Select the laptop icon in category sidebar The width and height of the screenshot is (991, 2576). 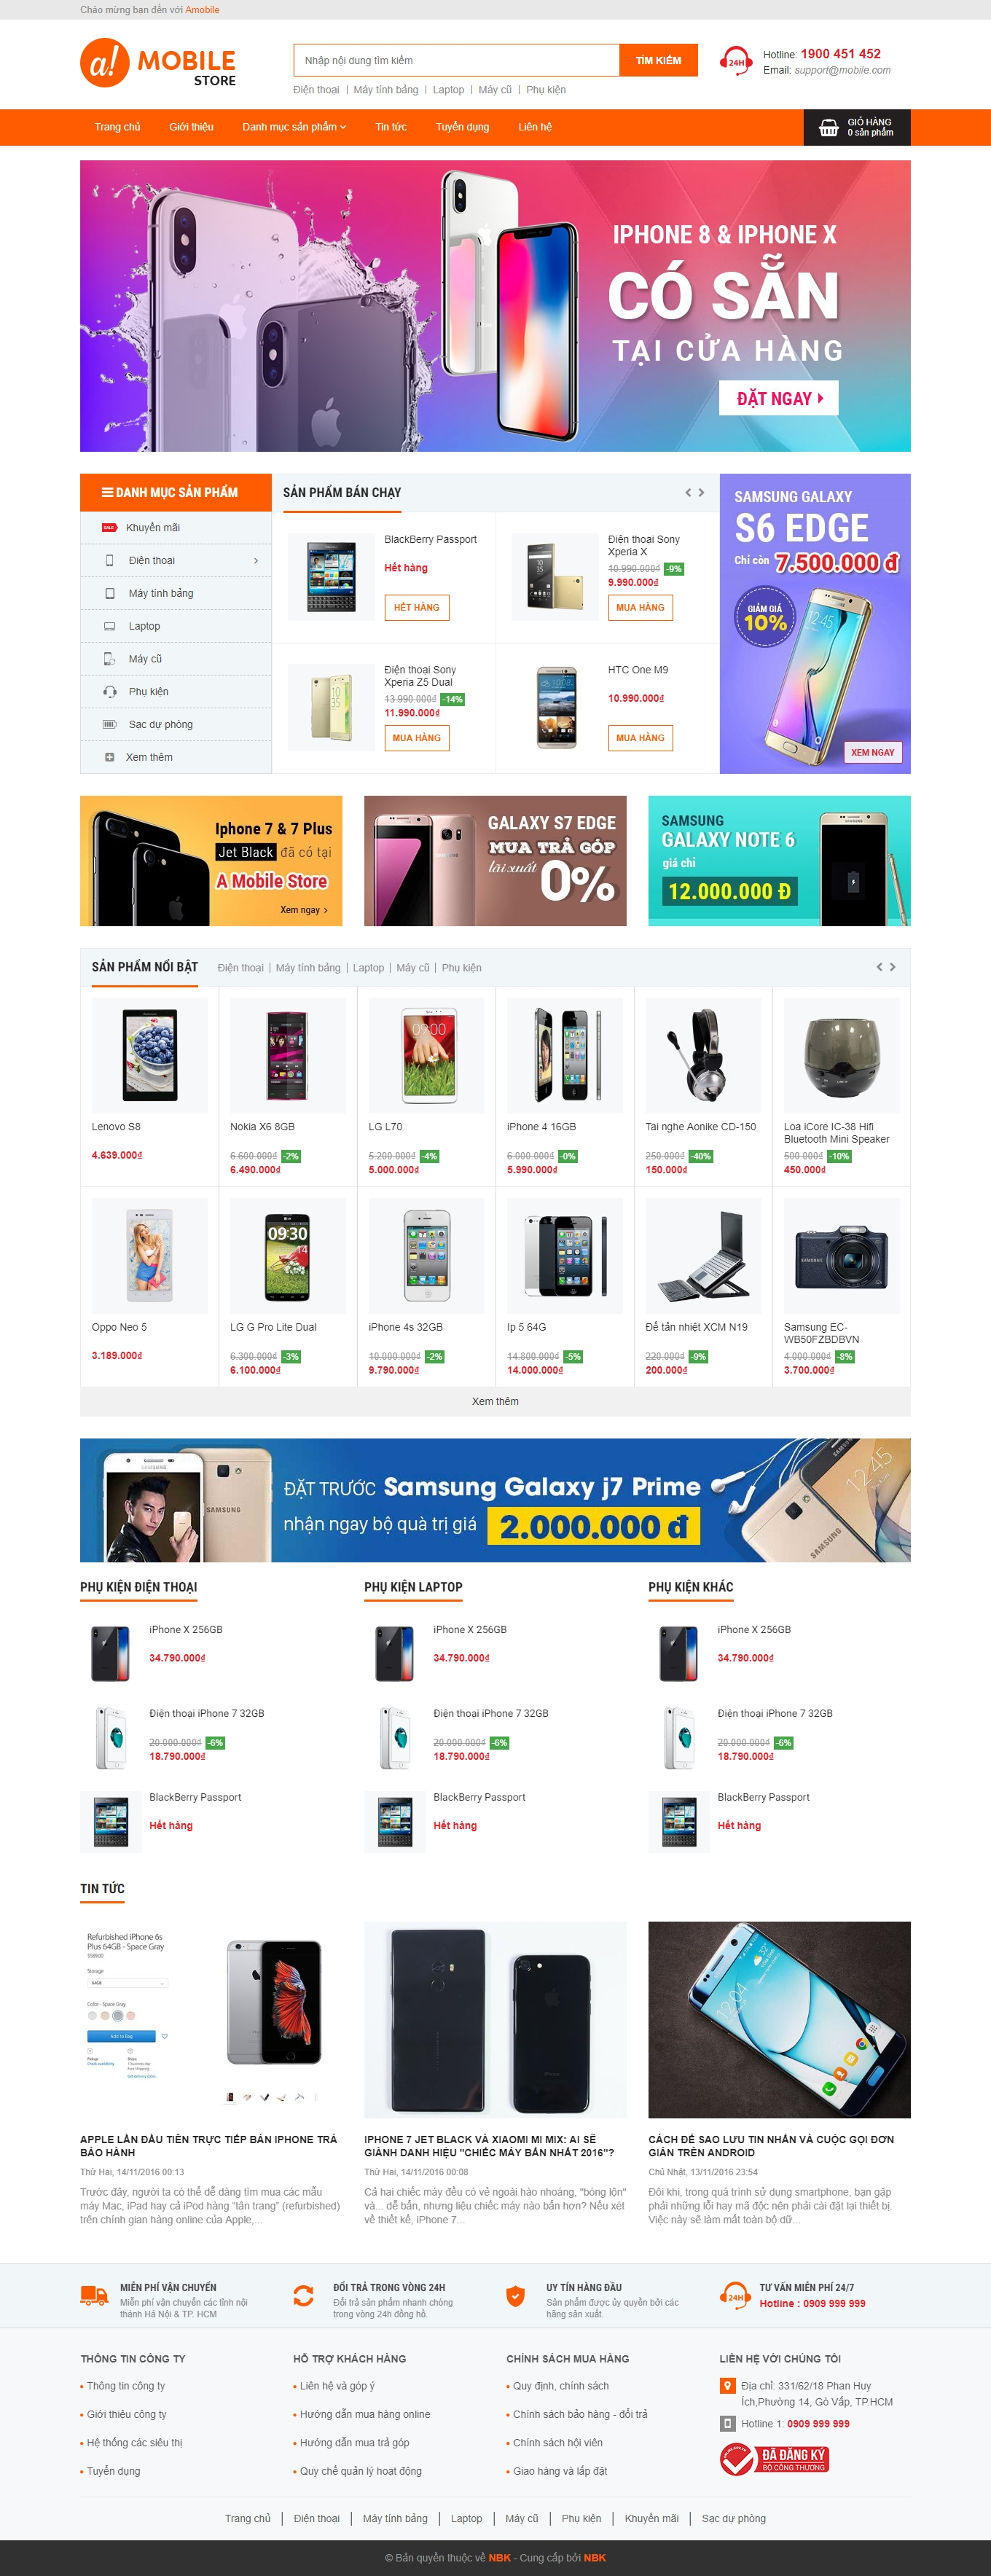pos(110,626)
